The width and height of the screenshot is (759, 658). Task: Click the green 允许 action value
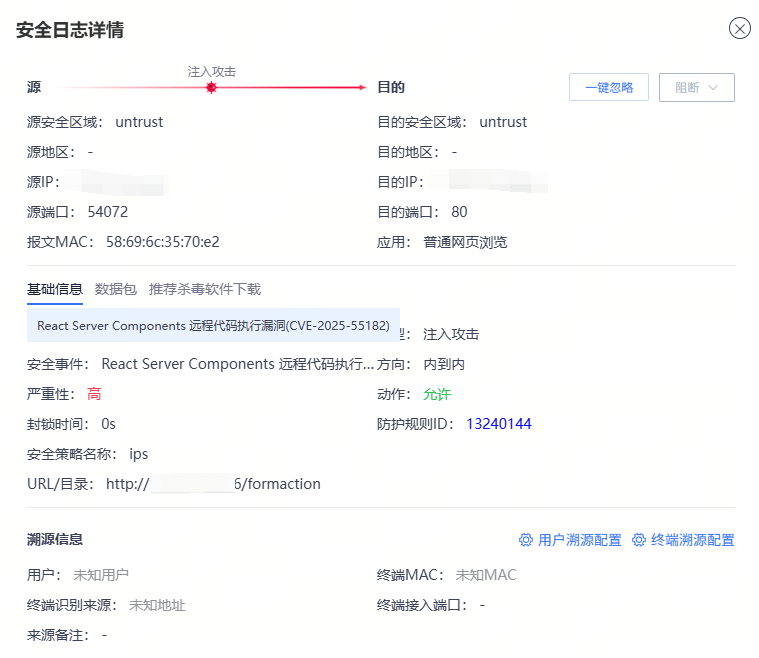click(x=437, y=394)
